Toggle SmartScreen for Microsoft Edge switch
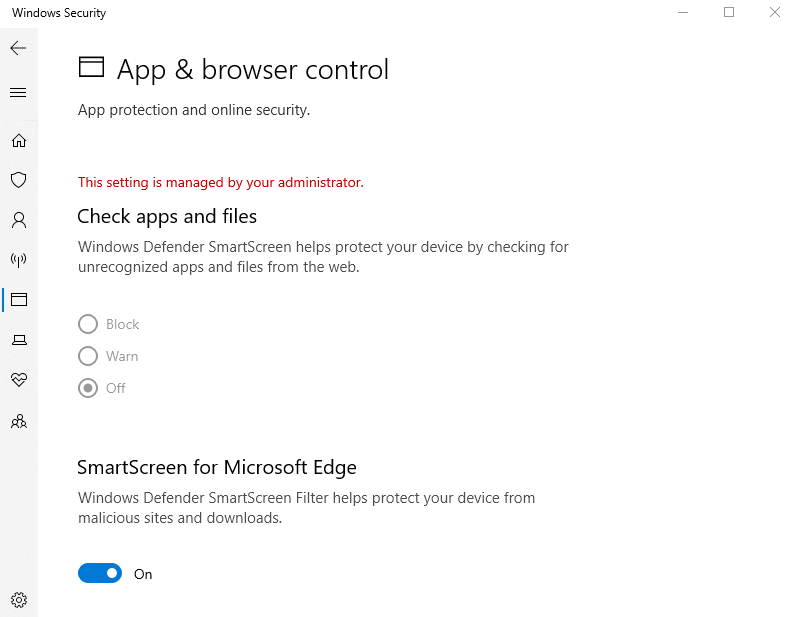 click(100, 573)
